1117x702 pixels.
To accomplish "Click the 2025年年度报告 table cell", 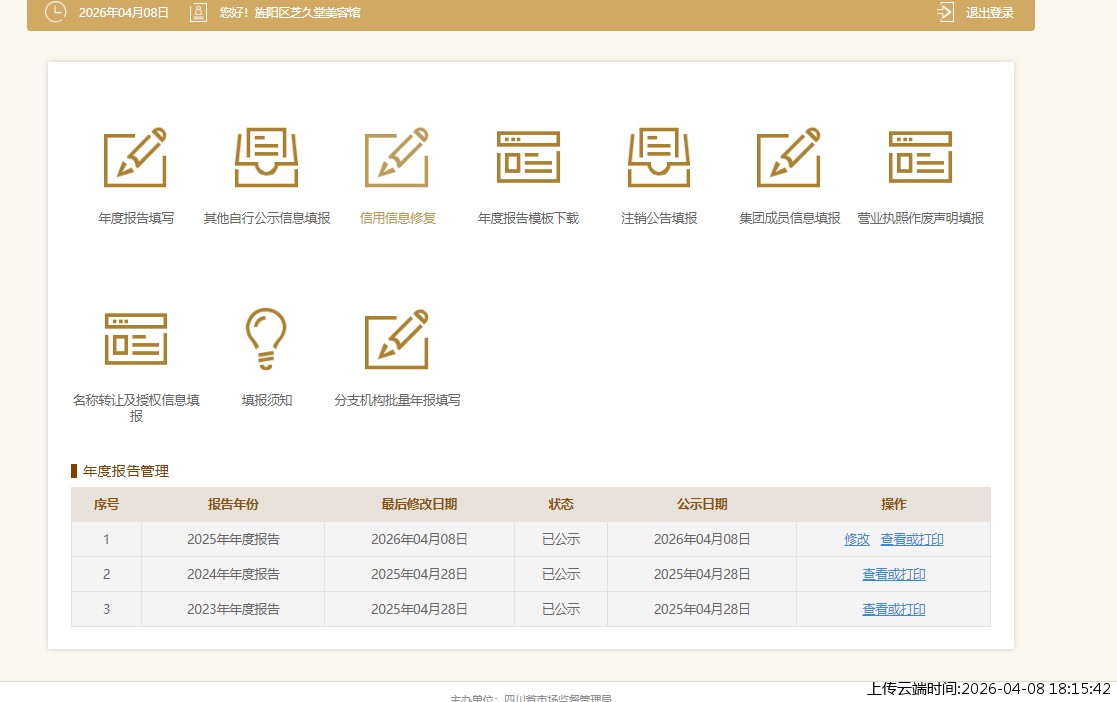I will pos(233,539).
